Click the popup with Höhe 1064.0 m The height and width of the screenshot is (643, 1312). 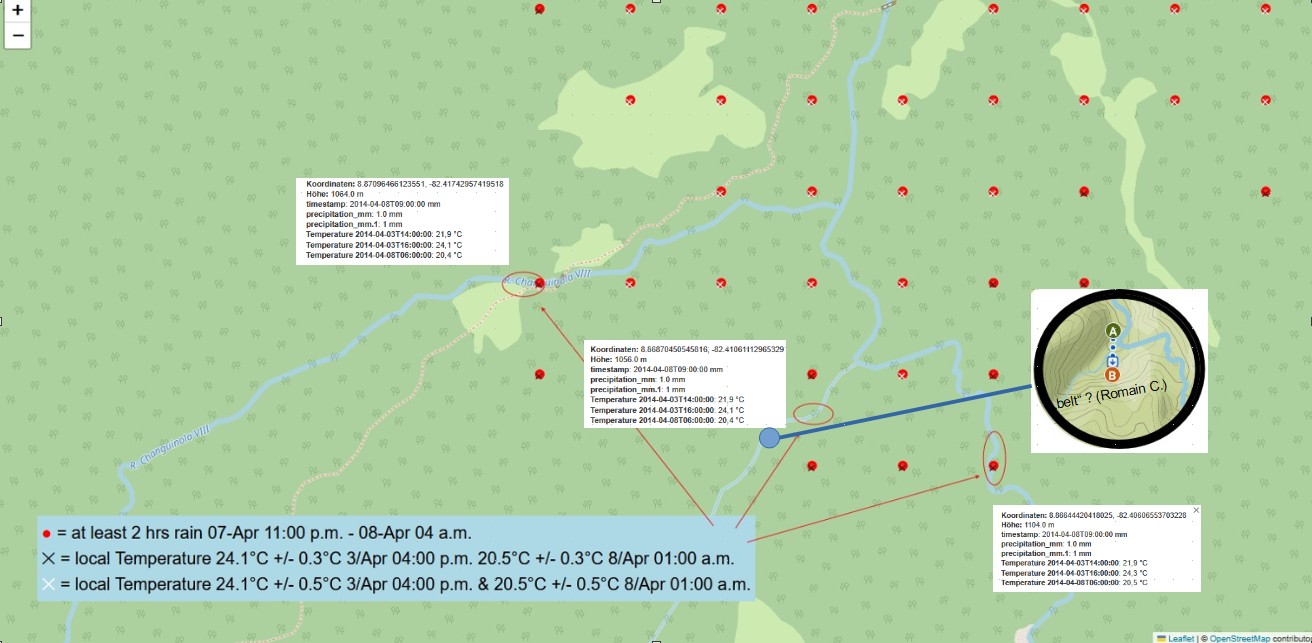click(x=403, y=221)
